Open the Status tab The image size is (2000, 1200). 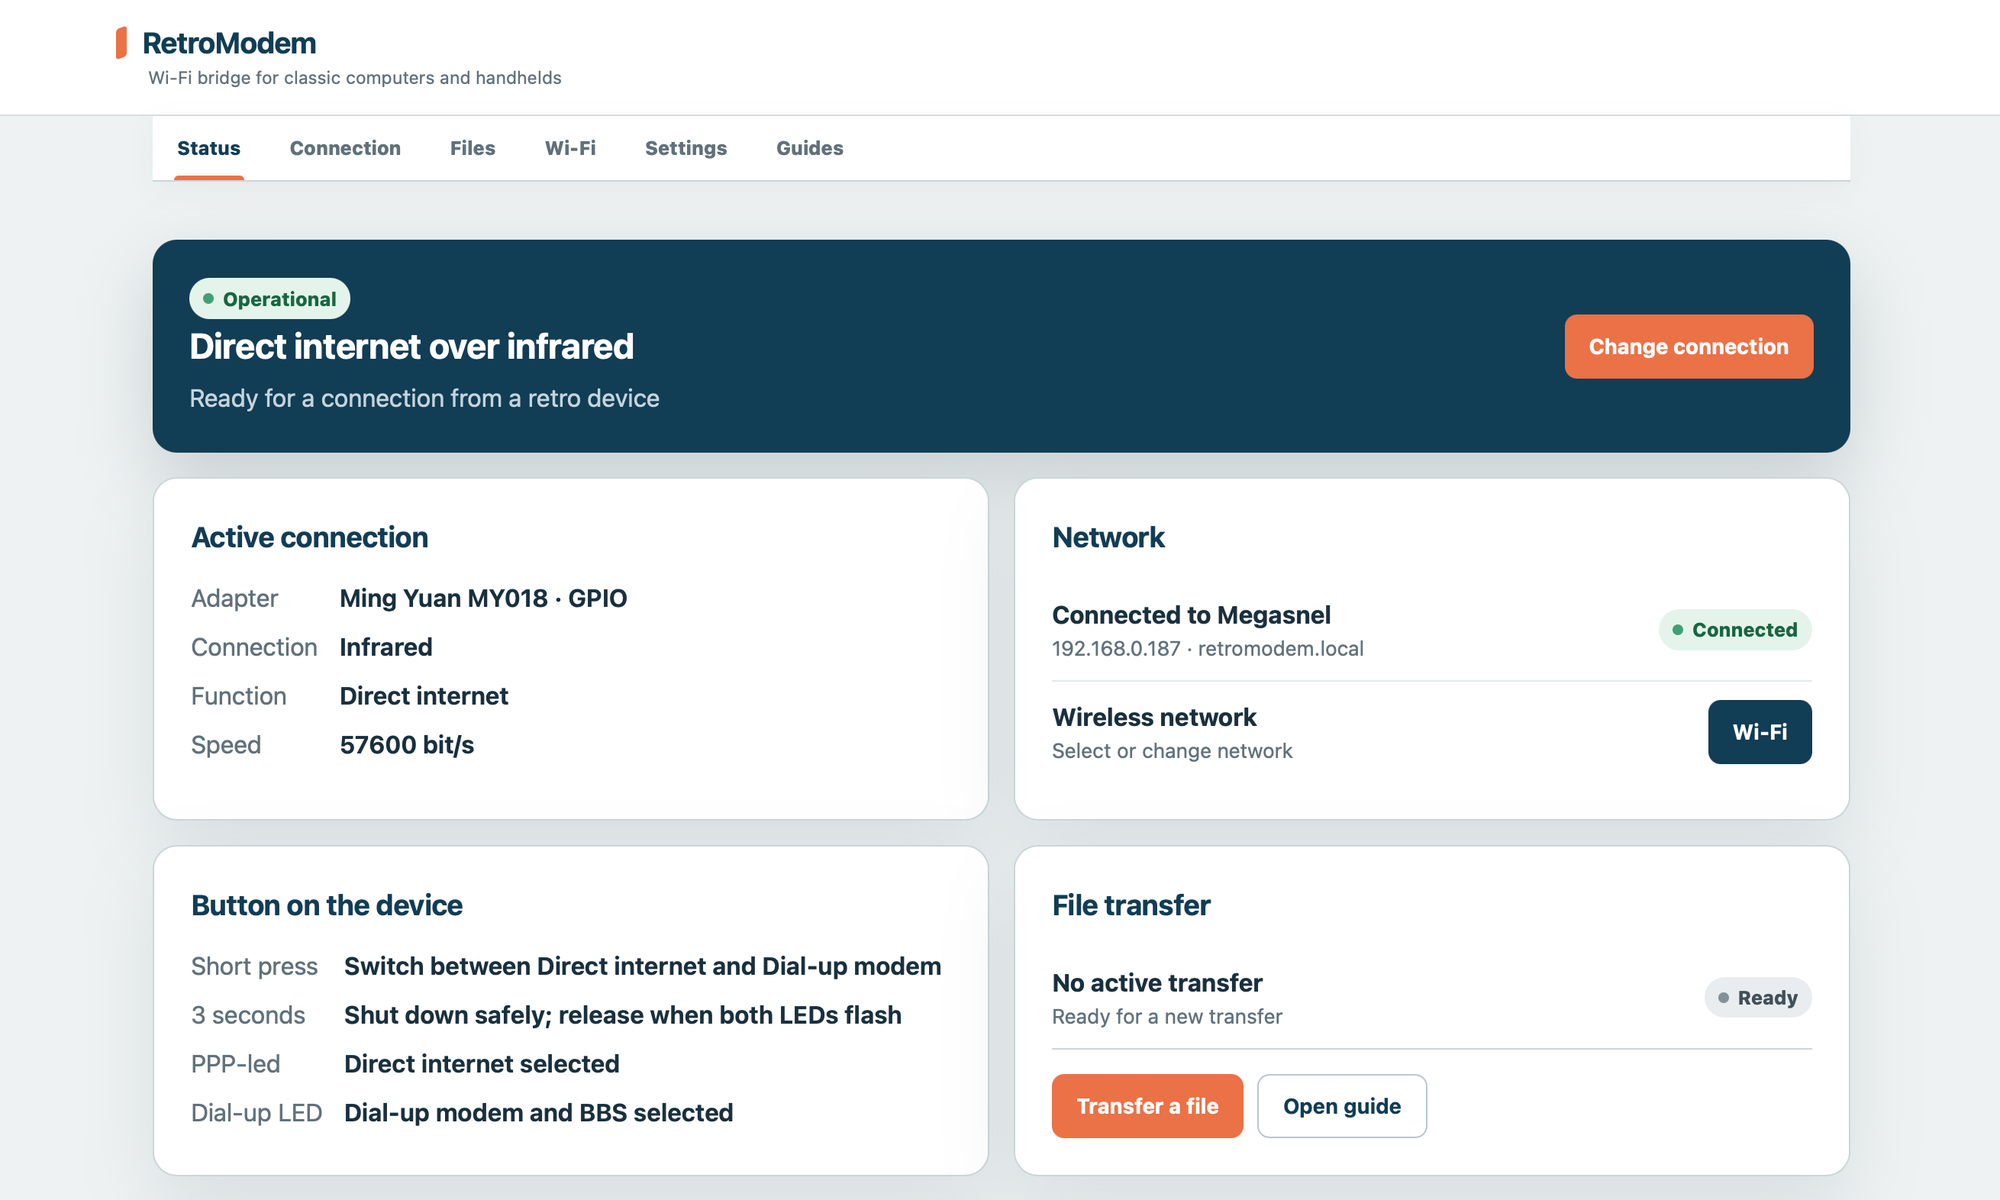point(209,148)
